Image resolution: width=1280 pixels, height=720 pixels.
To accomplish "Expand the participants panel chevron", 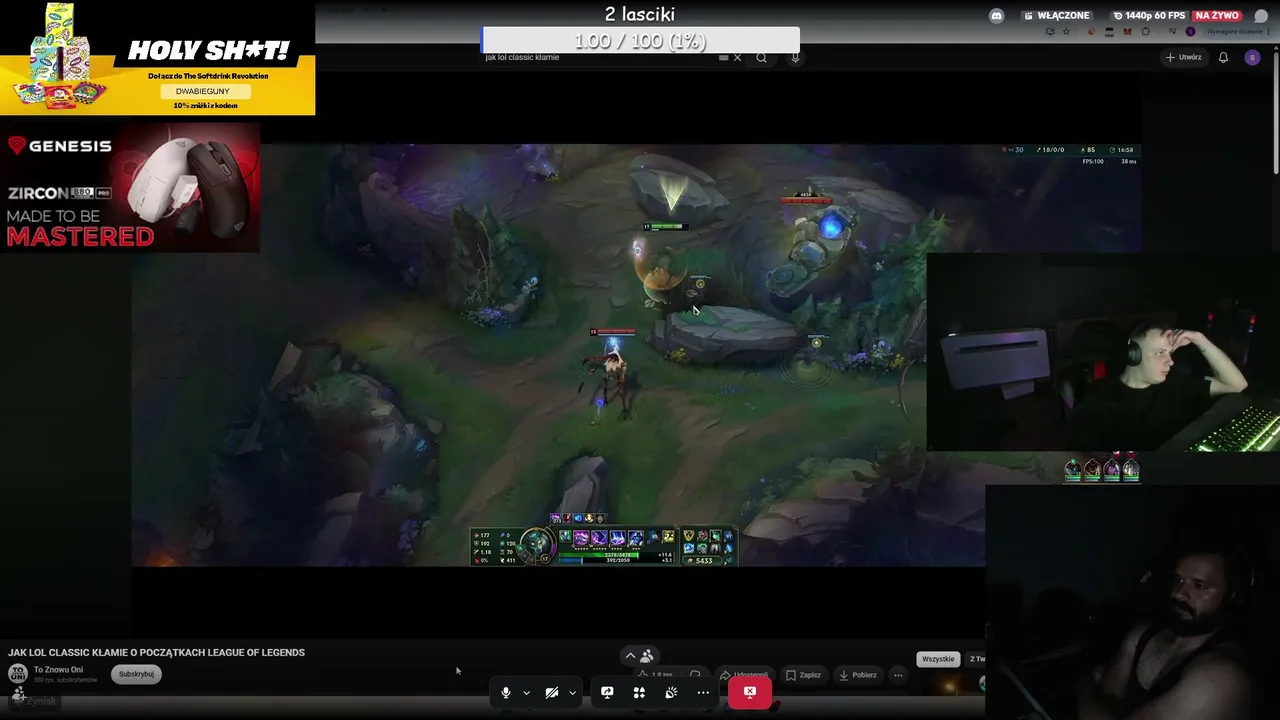I will (x=630, y=656).
